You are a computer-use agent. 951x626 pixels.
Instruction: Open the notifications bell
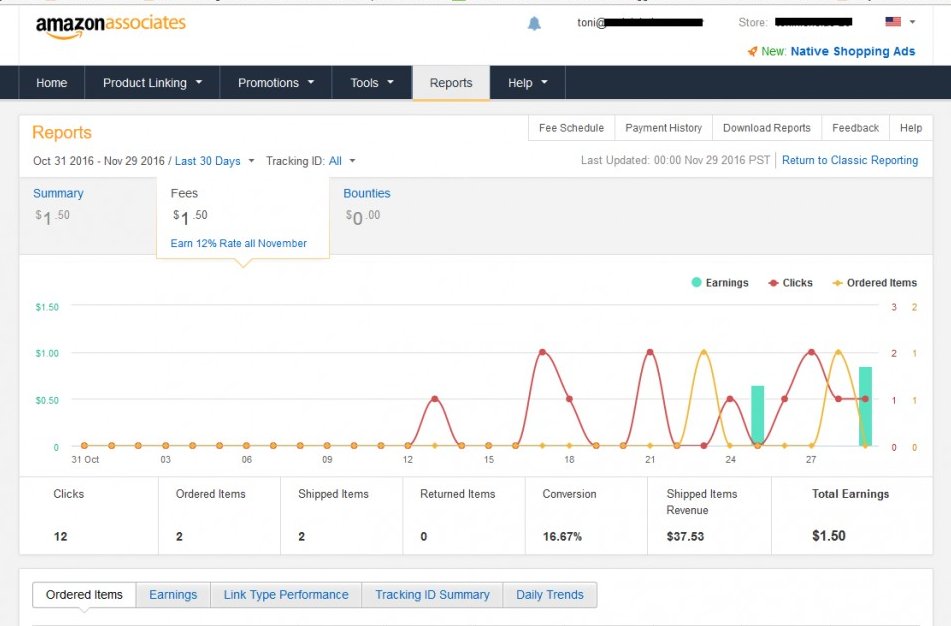534,24
